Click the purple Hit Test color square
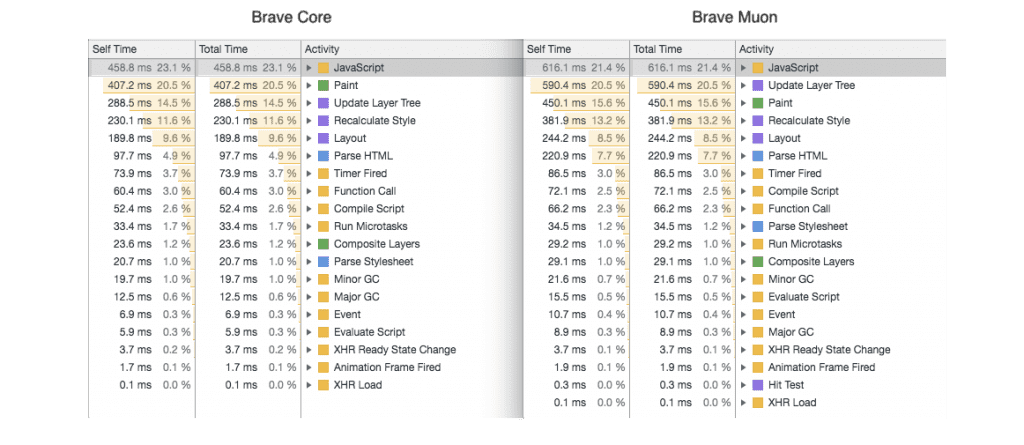The height and width of the screenshot is (445, 1024). (758, 386)
